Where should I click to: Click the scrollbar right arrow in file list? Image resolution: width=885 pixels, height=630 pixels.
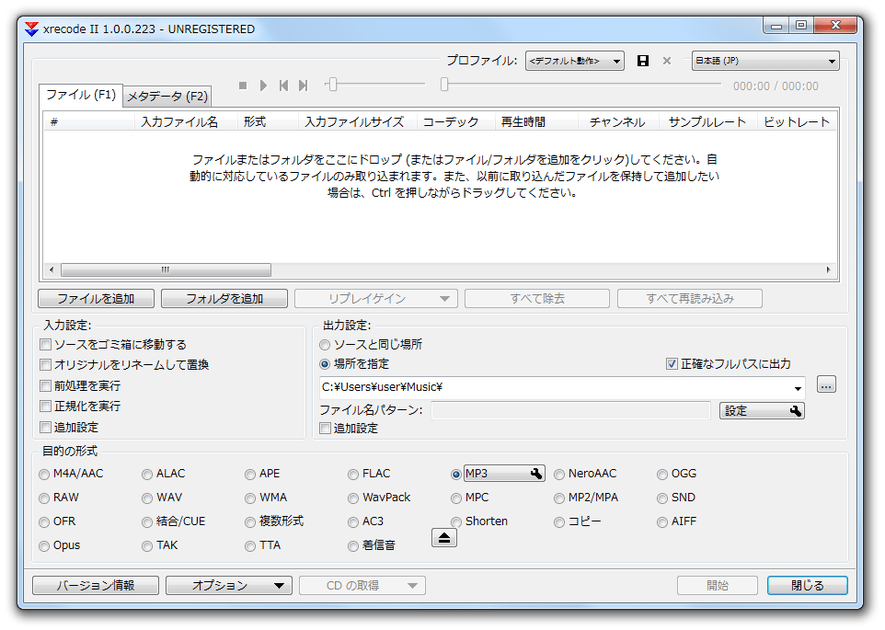(828, 270)
